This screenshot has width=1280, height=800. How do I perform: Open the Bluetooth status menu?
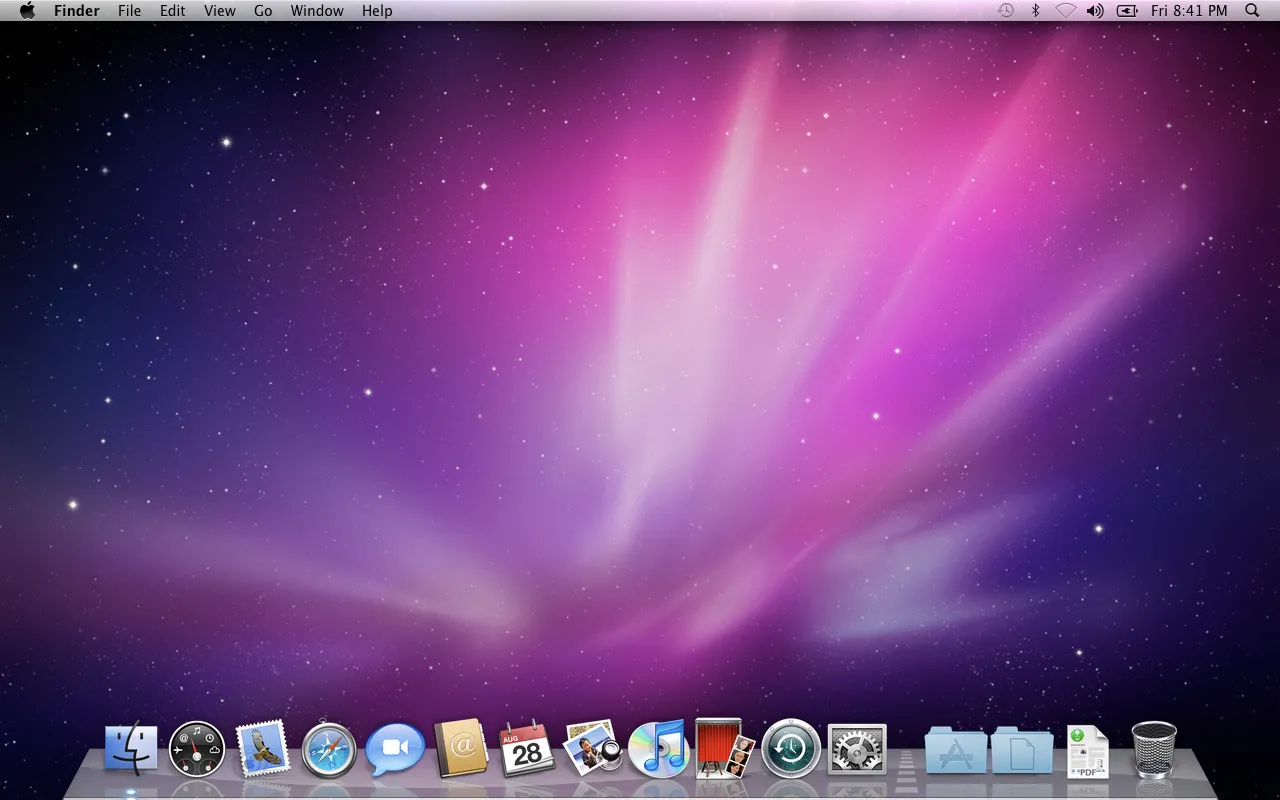pos(1035,10)
